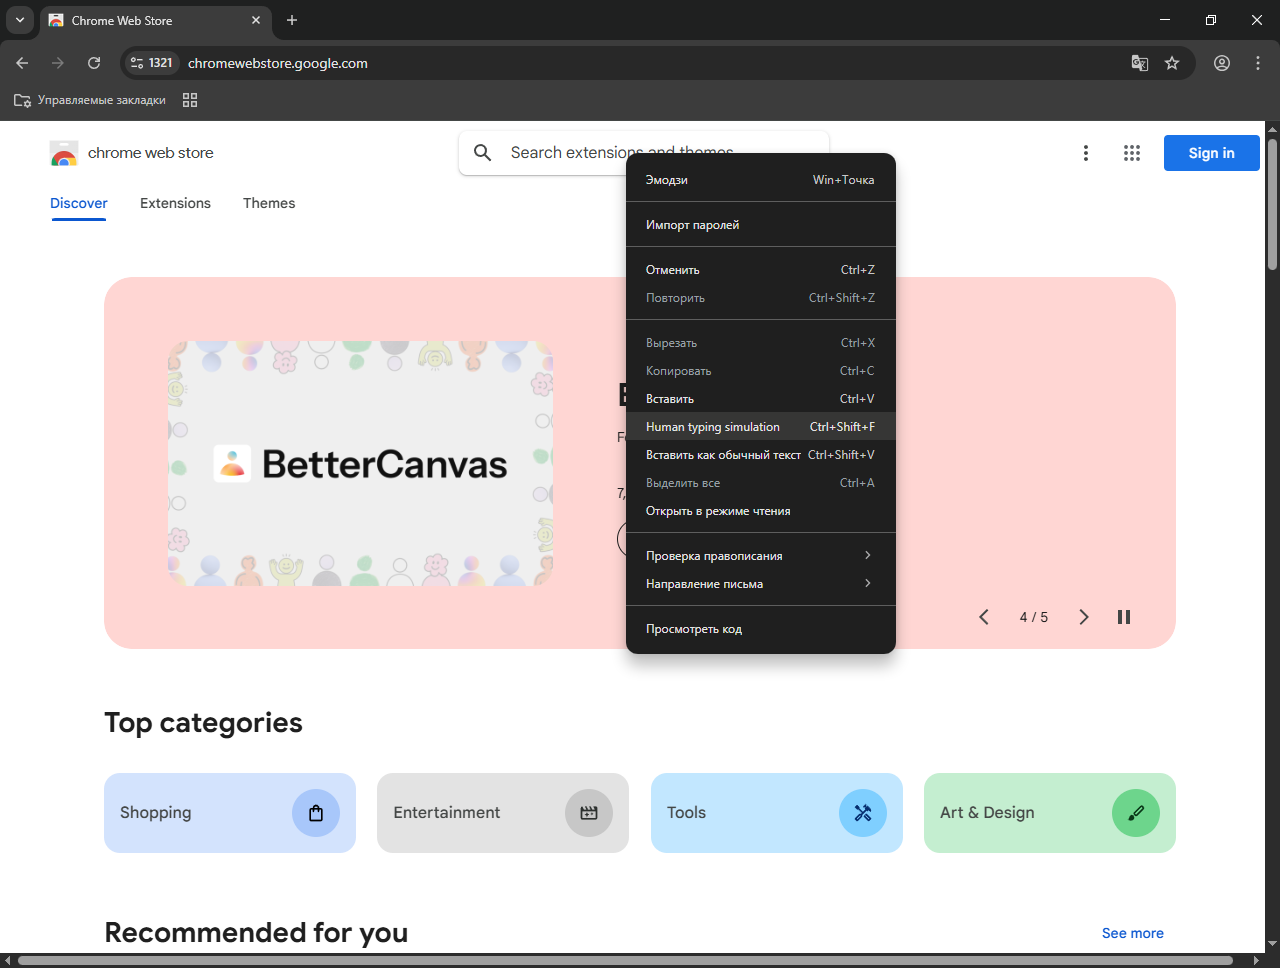Viewport: 1280px width, 968px height.
Task: Click the browser back arrow
Action: 22,63
